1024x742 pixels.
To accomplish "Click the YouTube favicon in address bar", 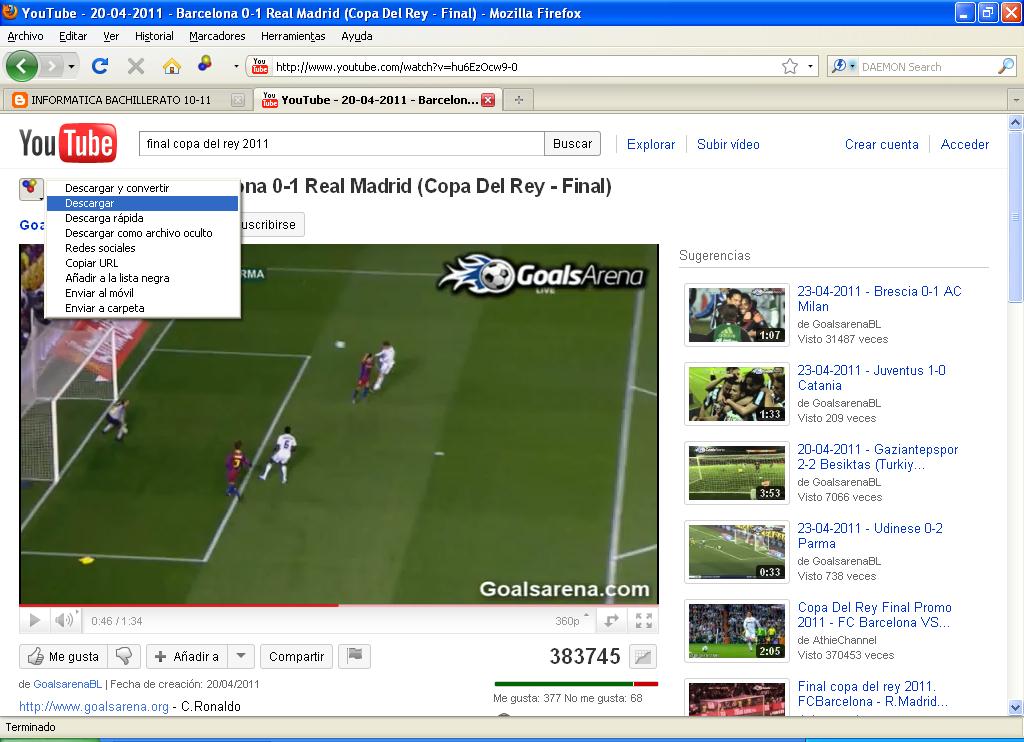I will pyautogui.click(x=260, y=66).
